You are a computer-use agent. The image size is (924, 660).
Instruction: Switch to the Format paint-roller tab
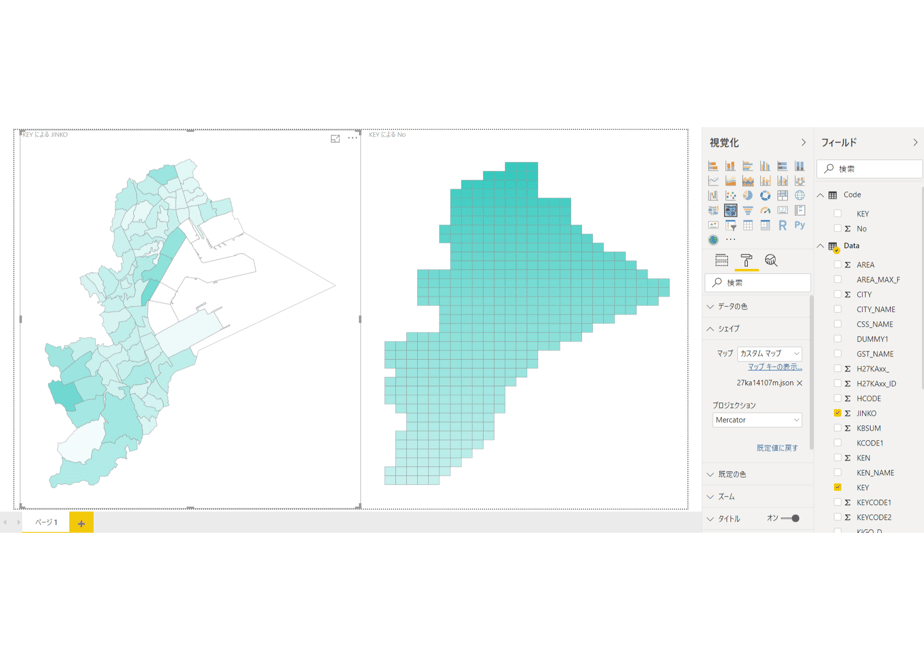click(746, 260)
